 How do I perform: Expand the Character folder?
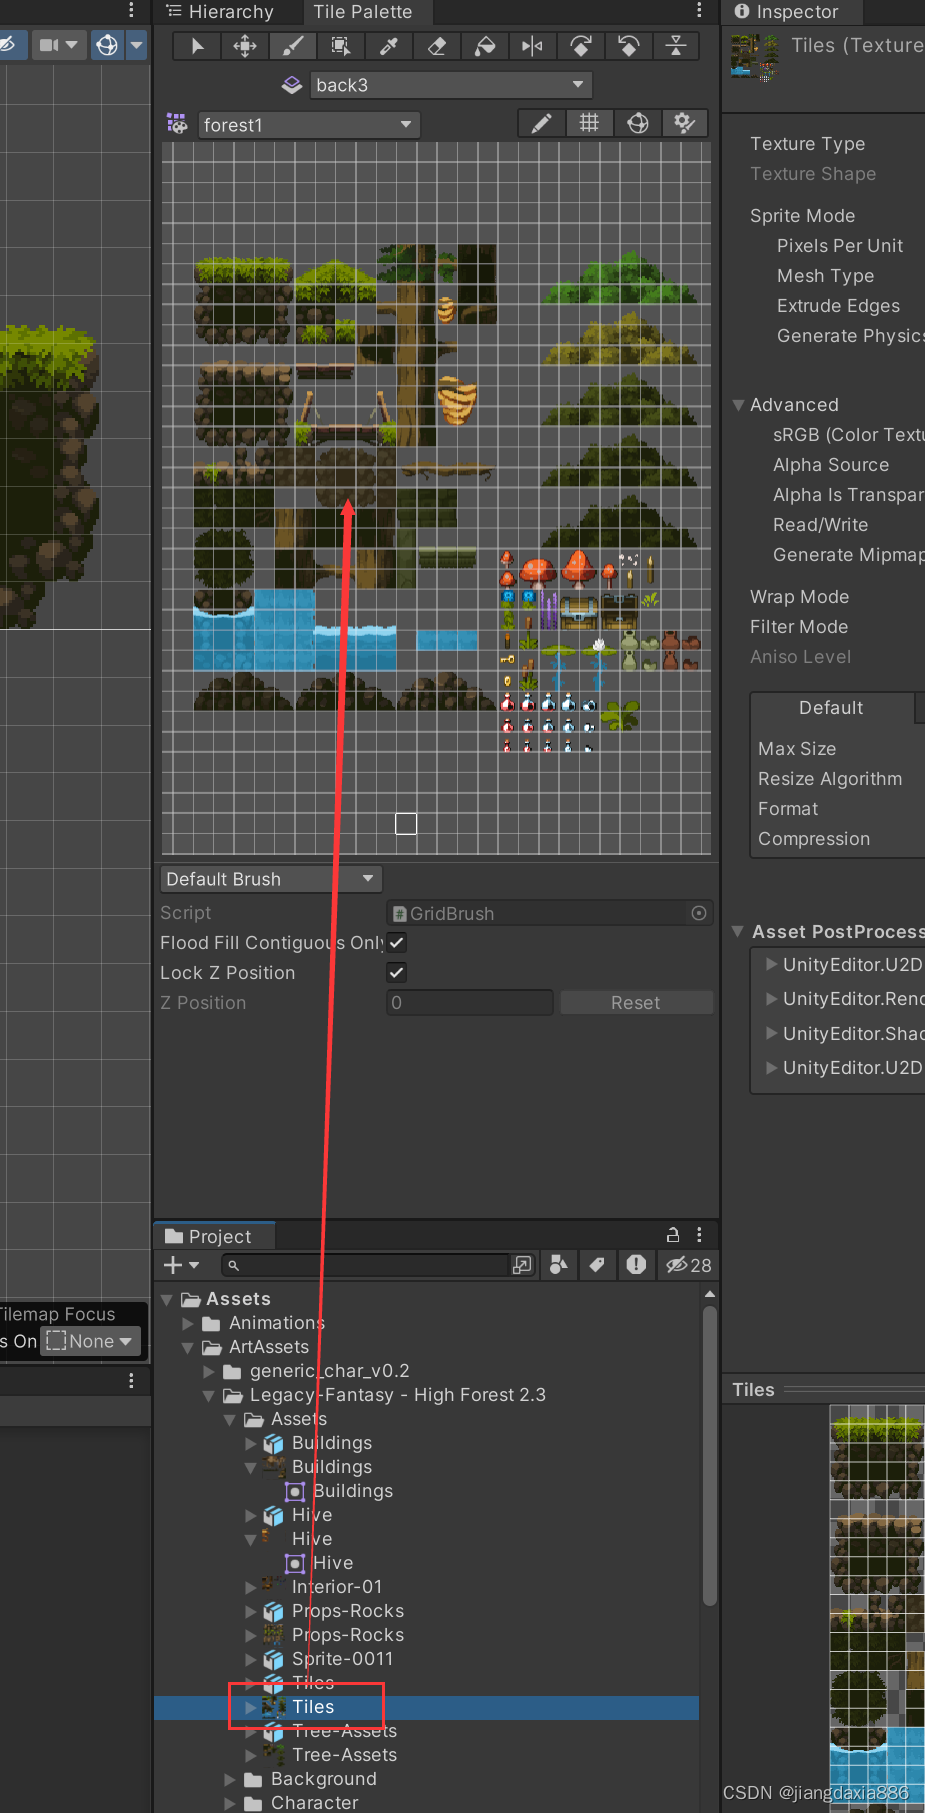(230, 1804)
